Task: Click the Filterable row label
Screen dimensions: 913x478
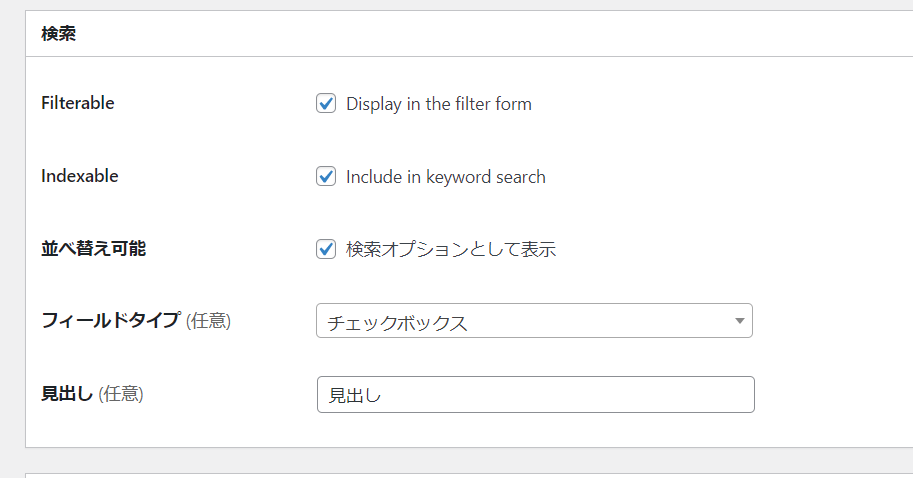Action: [x=78, y=103]
